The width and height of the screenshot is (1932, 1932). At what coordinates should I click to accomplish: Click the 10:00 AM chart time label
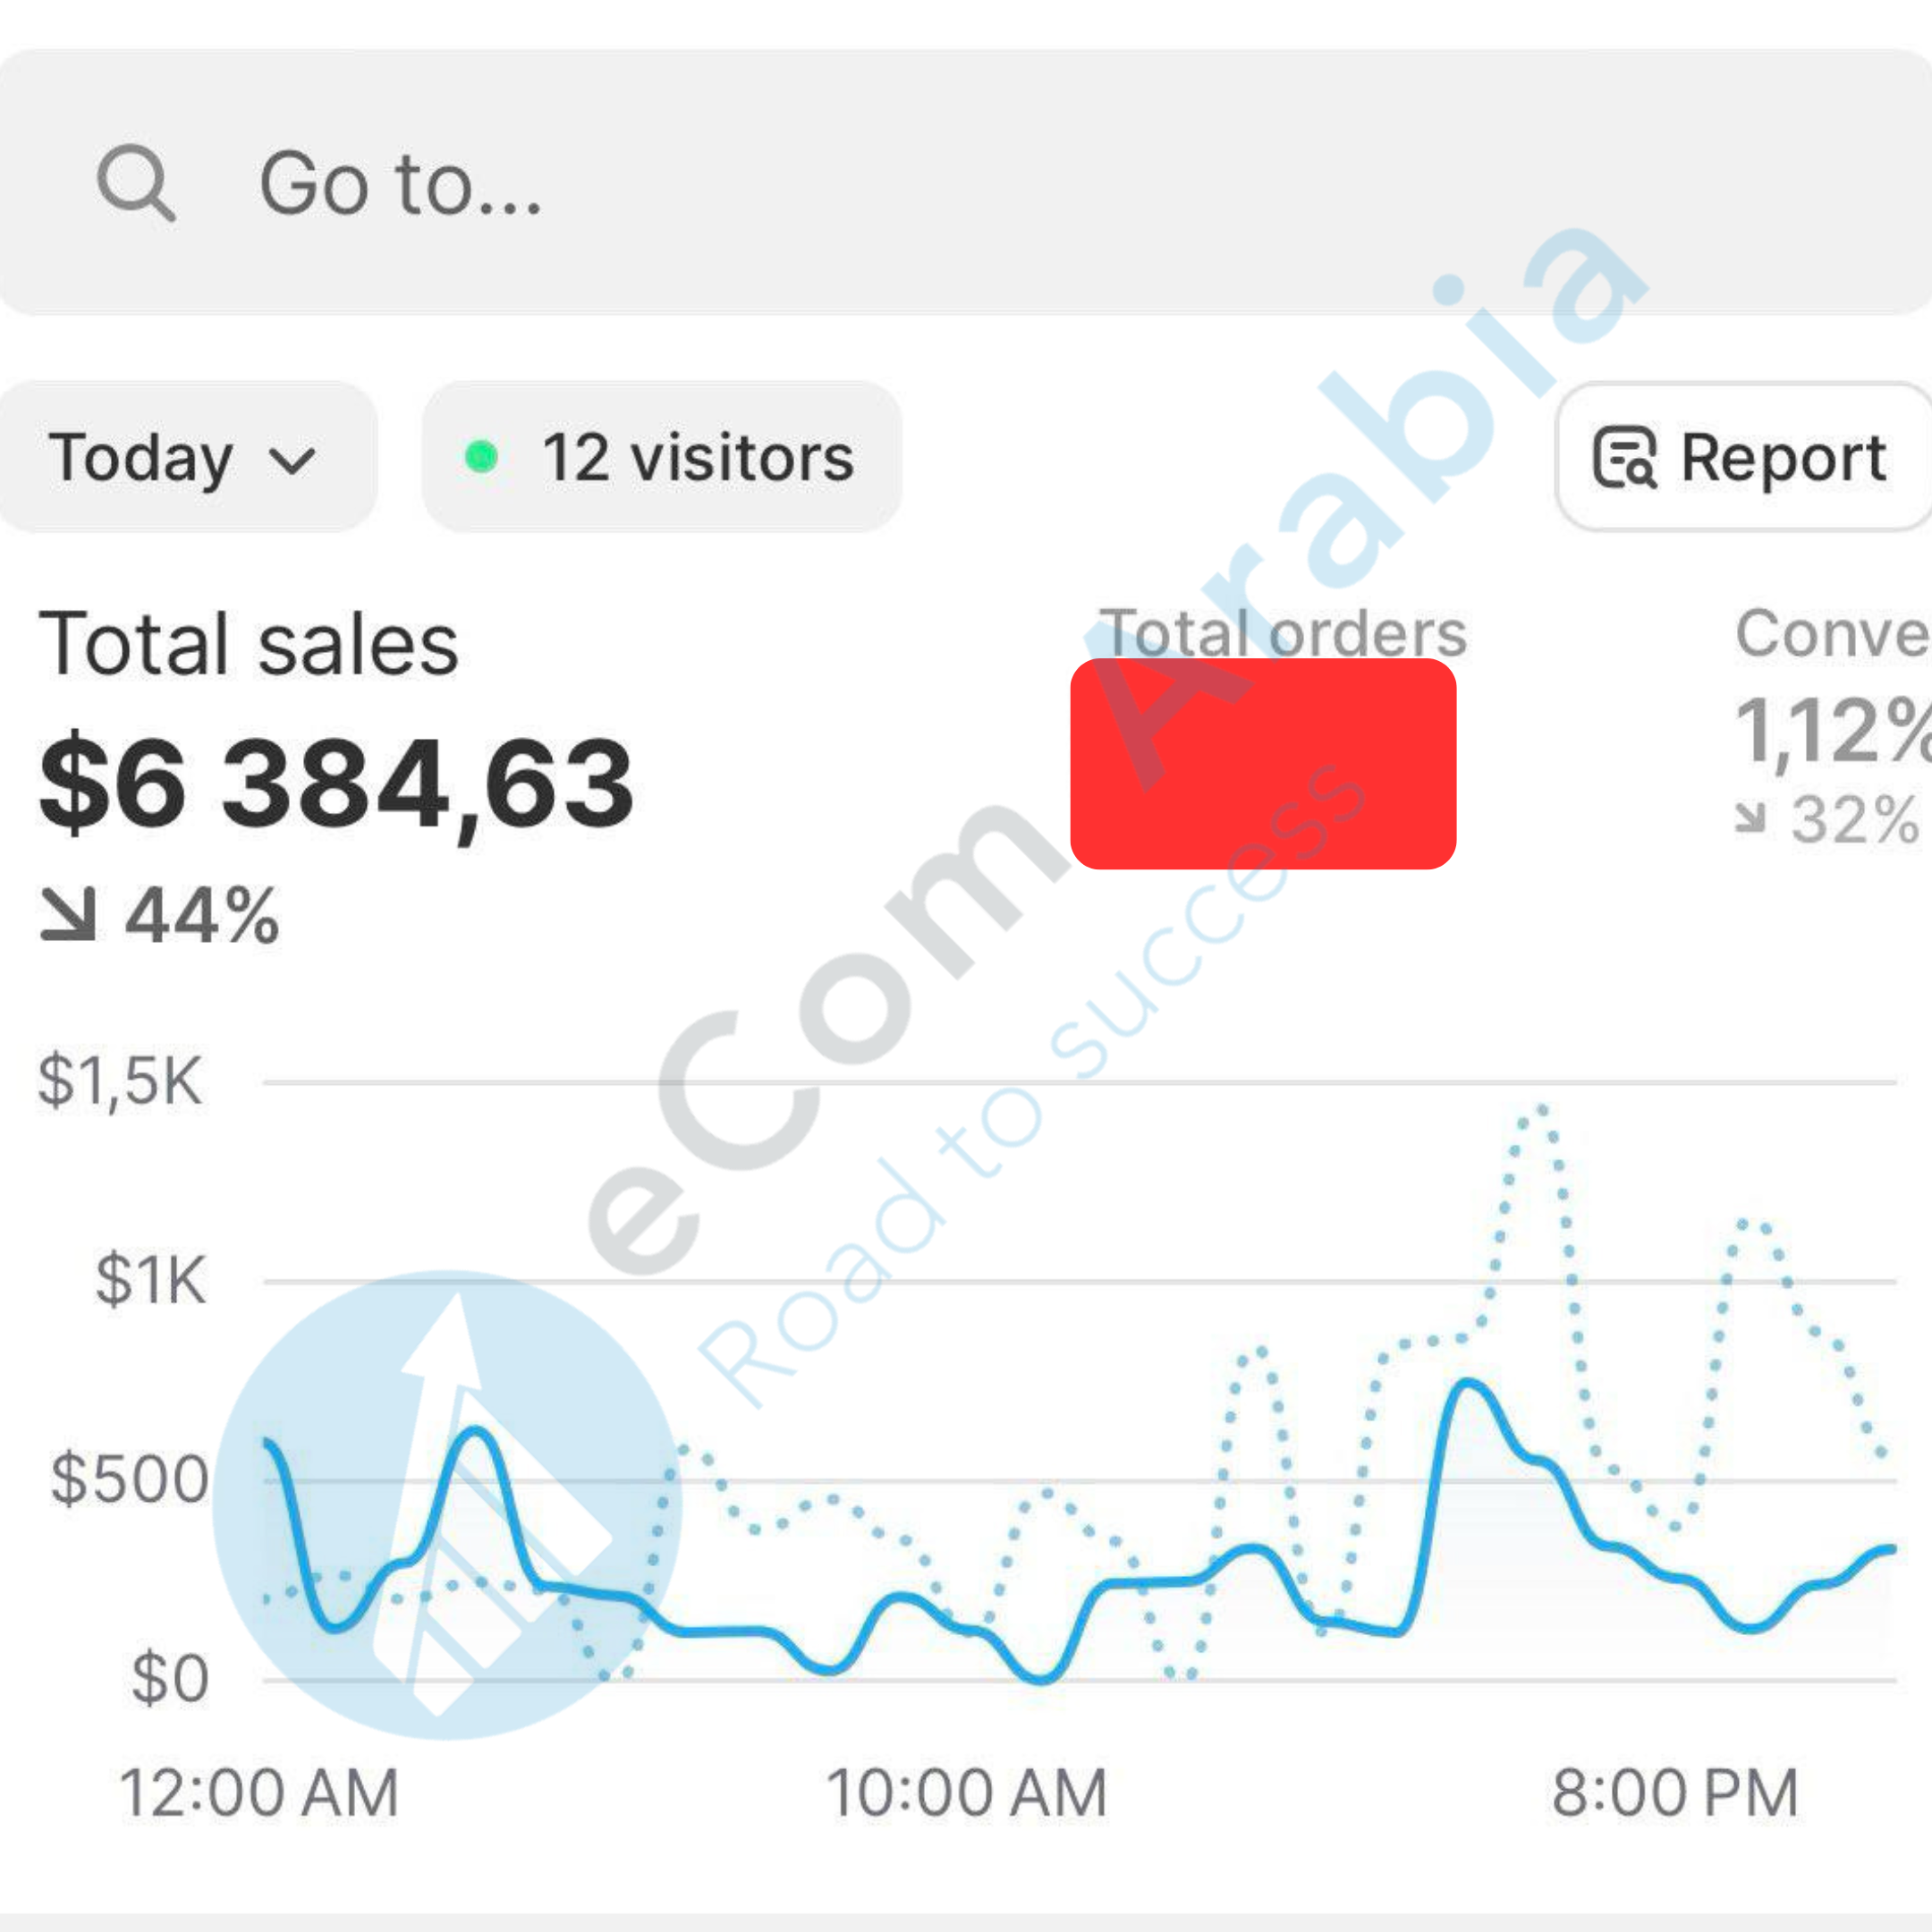[x=966, y=1793]
